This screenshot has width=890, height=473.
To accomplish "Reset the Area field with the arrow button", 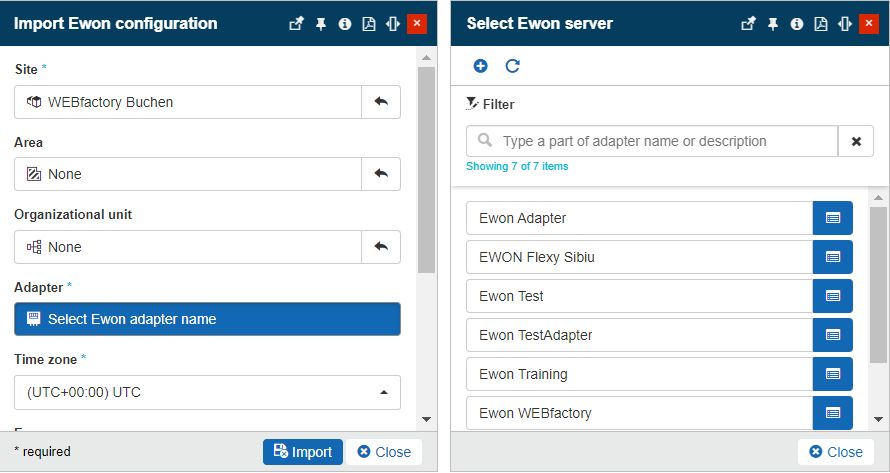I will pyautogui.click(x=381, y=174).
